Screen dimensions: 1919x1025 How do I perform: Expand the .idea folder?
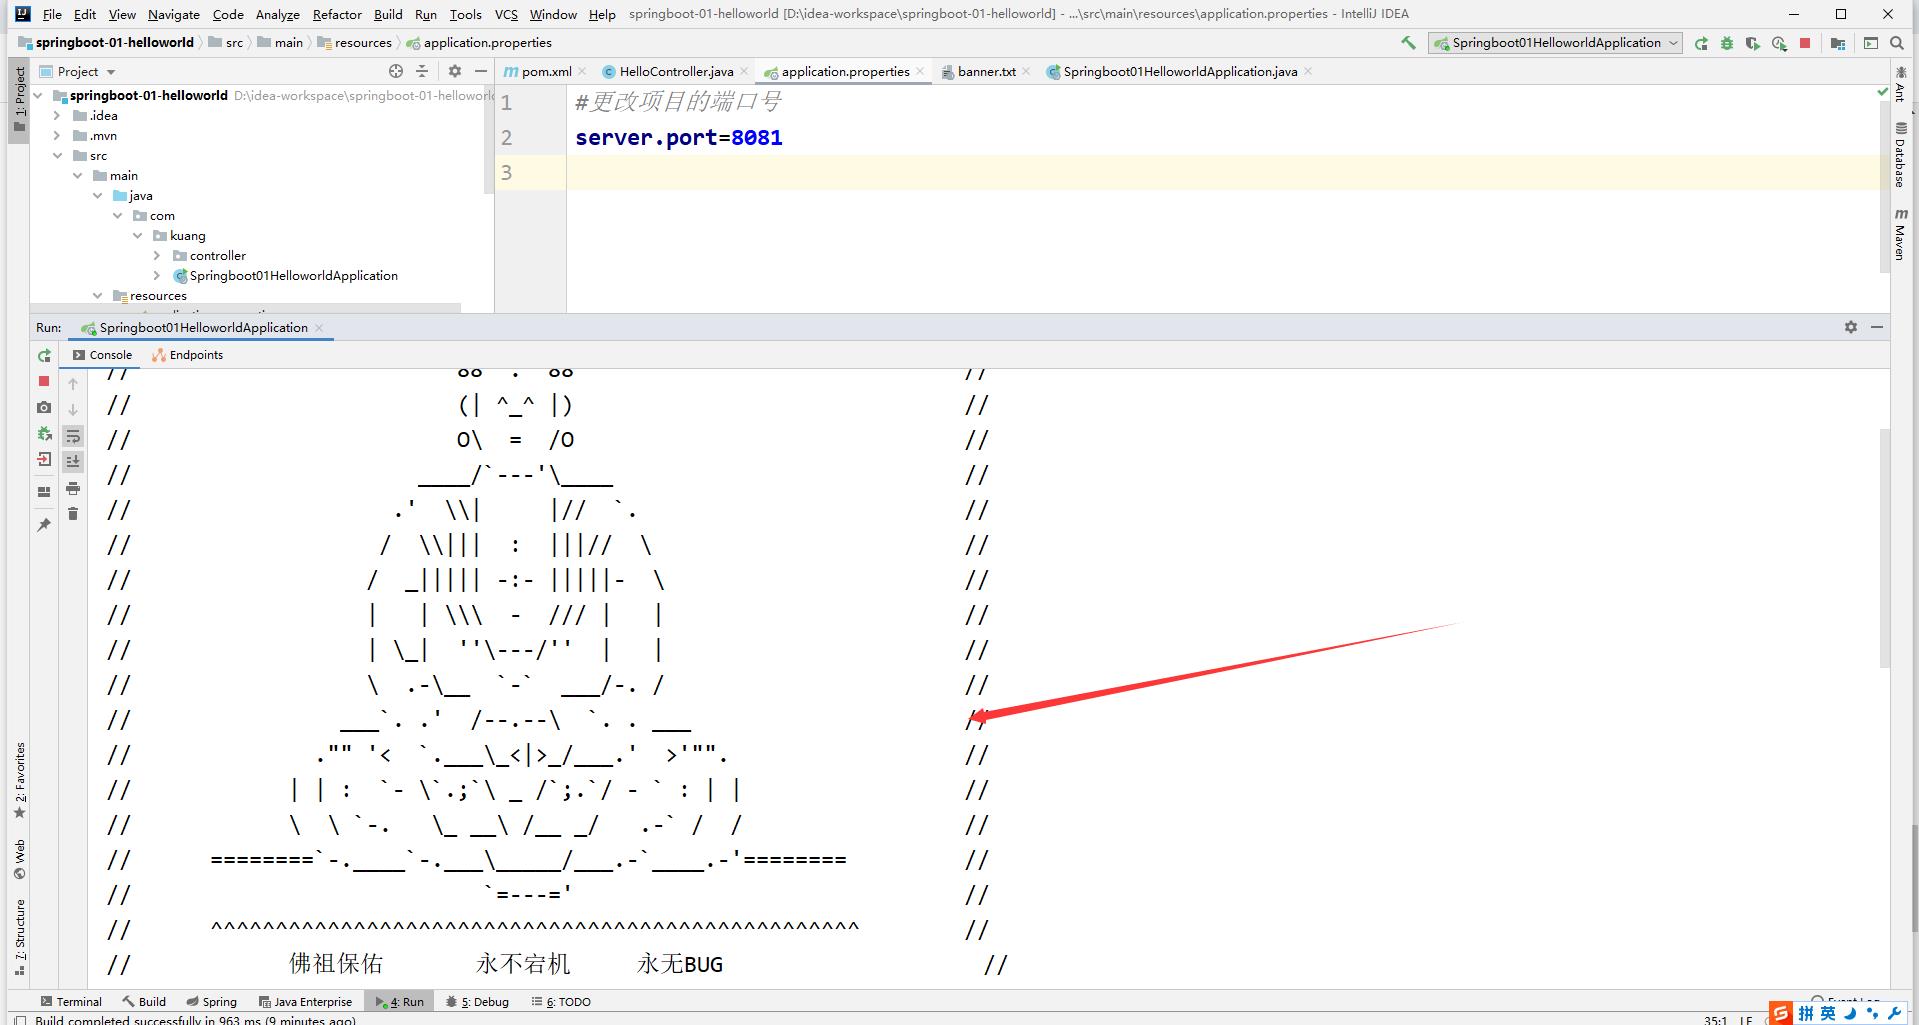click(x=57, y=116)
